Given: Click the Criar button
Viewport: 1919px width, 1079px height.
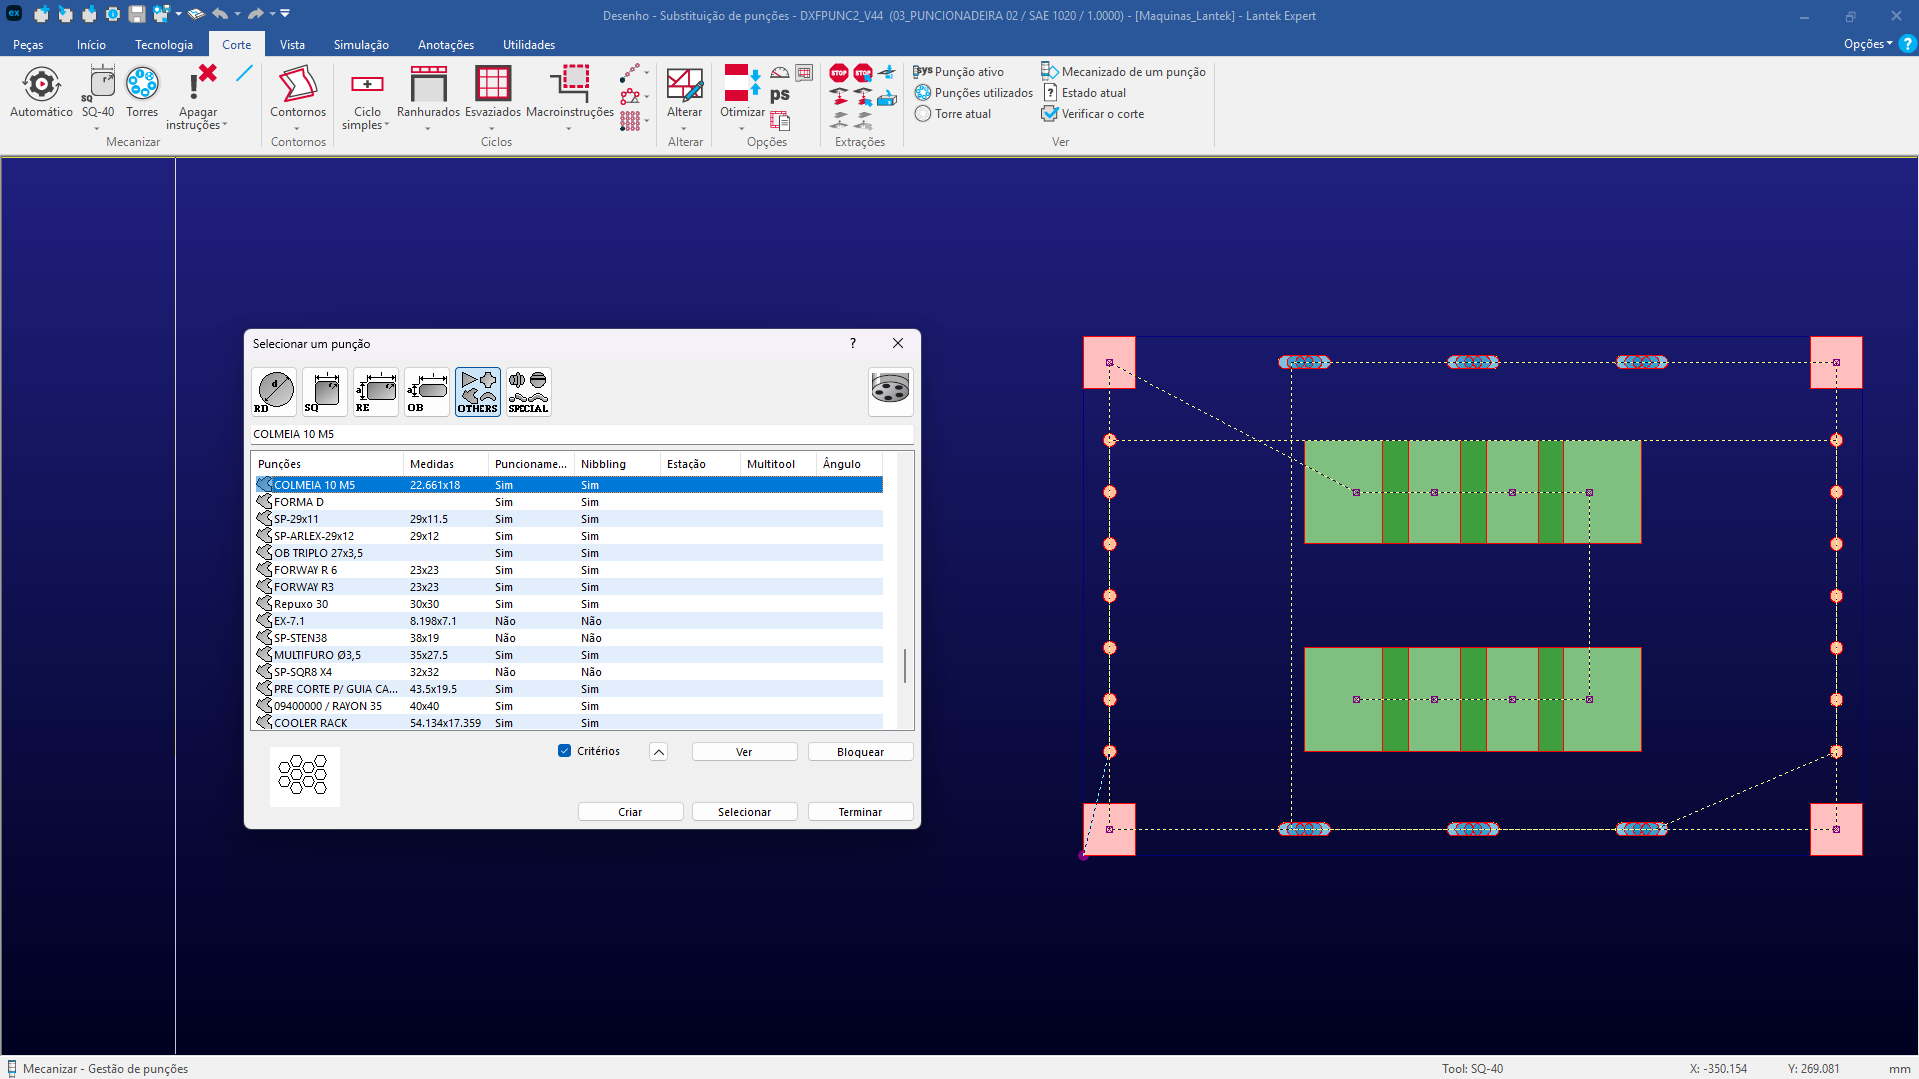Looking at the screenshot, I should pos(630,812).
